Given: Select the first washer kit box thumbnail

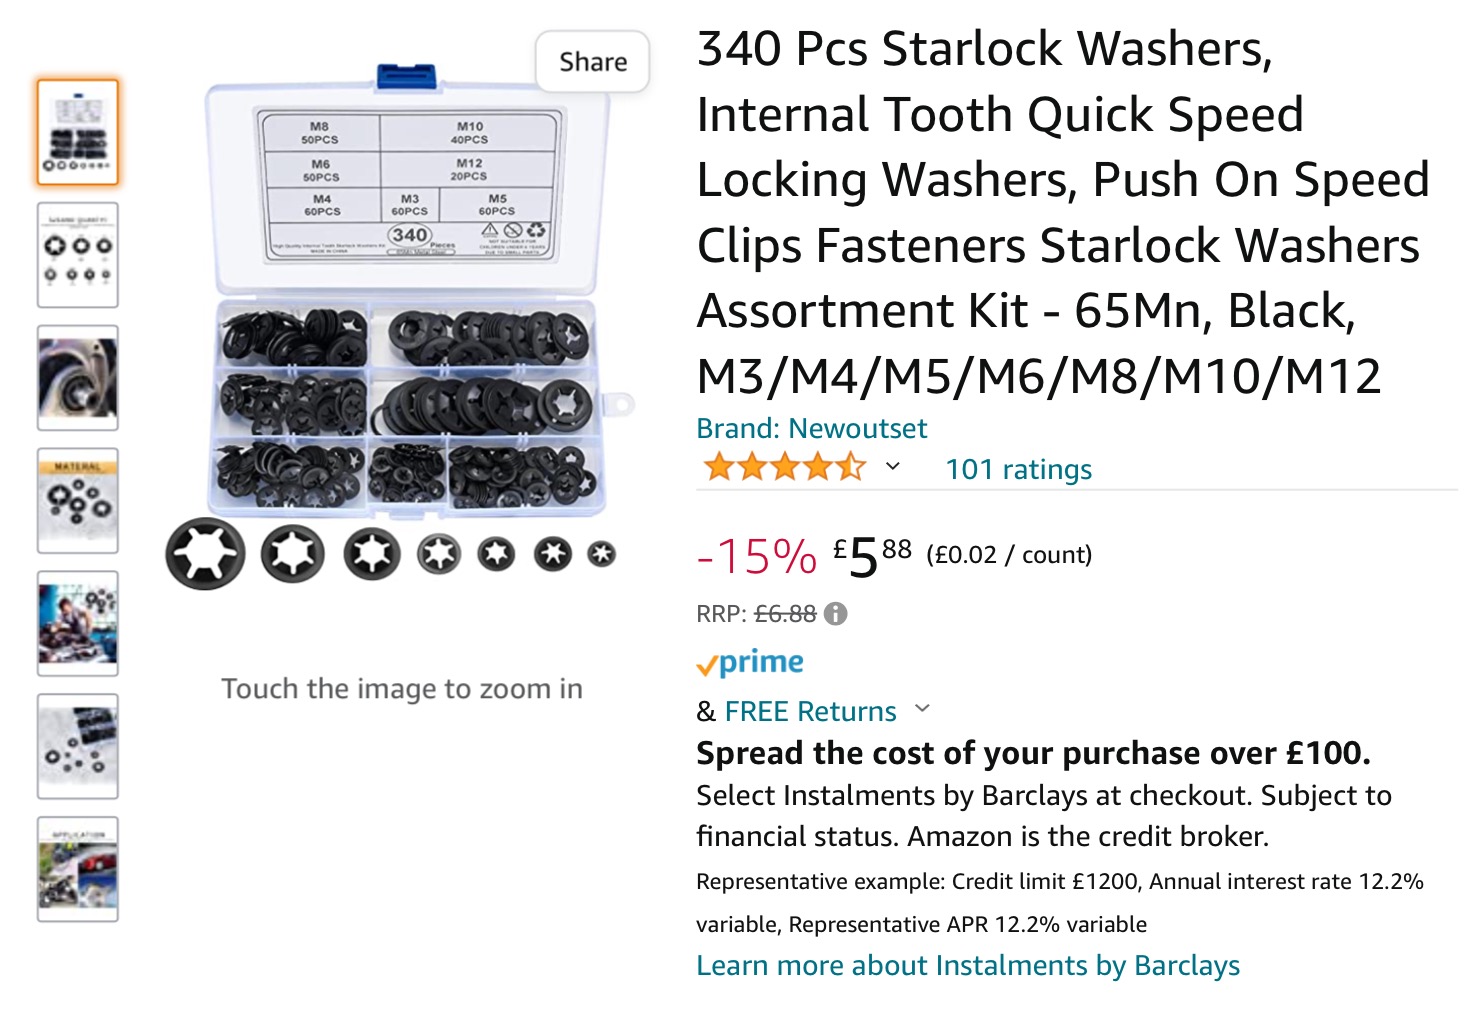Looking at the screenshot, I should [78, 133].
